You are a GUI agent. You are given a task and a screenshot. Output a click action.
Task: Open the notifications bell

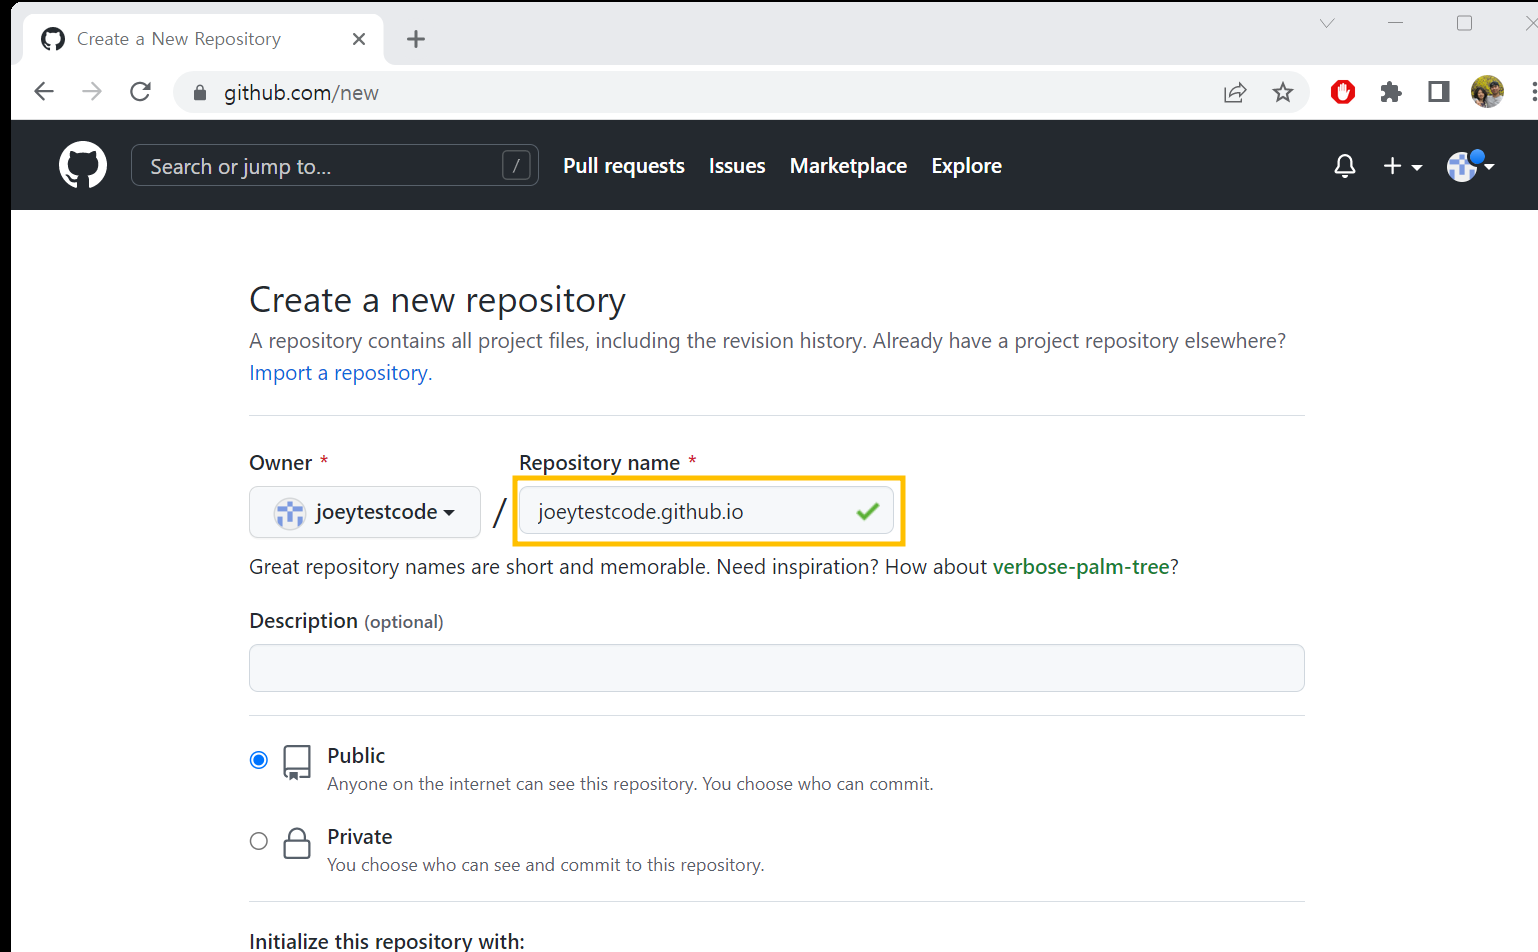(x=1345, y=166)
